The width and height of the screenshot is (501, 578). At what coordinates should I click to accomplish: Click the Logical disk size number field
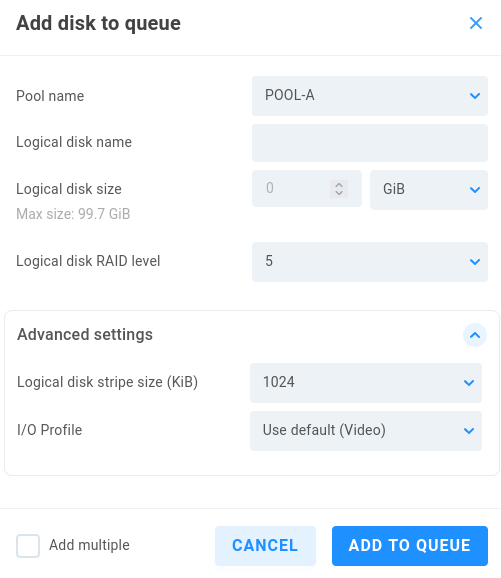point(307,188)
